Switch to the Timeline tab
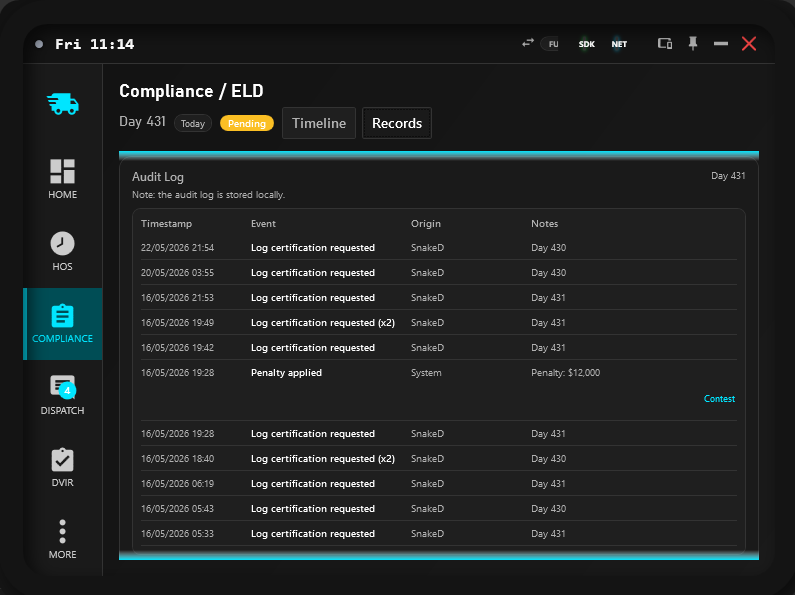Viewport: 795px width, 595px height. pyautogui.click(x=319, y=123)
